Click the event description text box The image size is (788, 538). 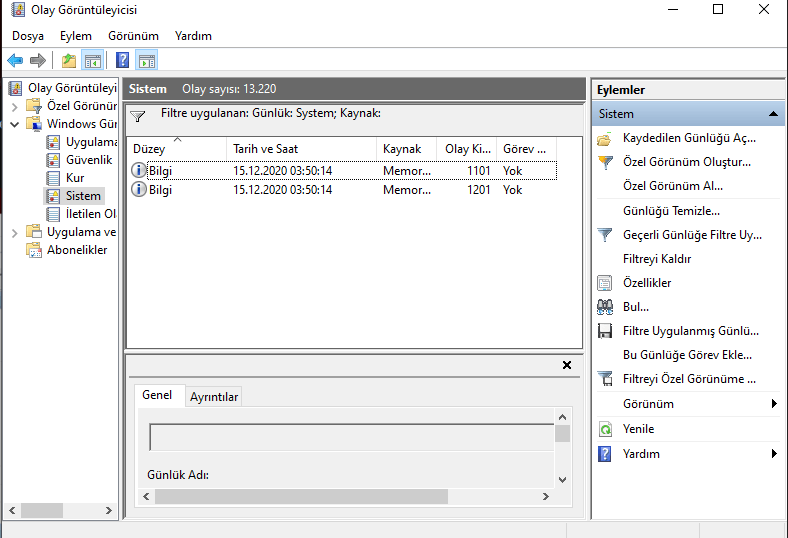coord(352,438)
